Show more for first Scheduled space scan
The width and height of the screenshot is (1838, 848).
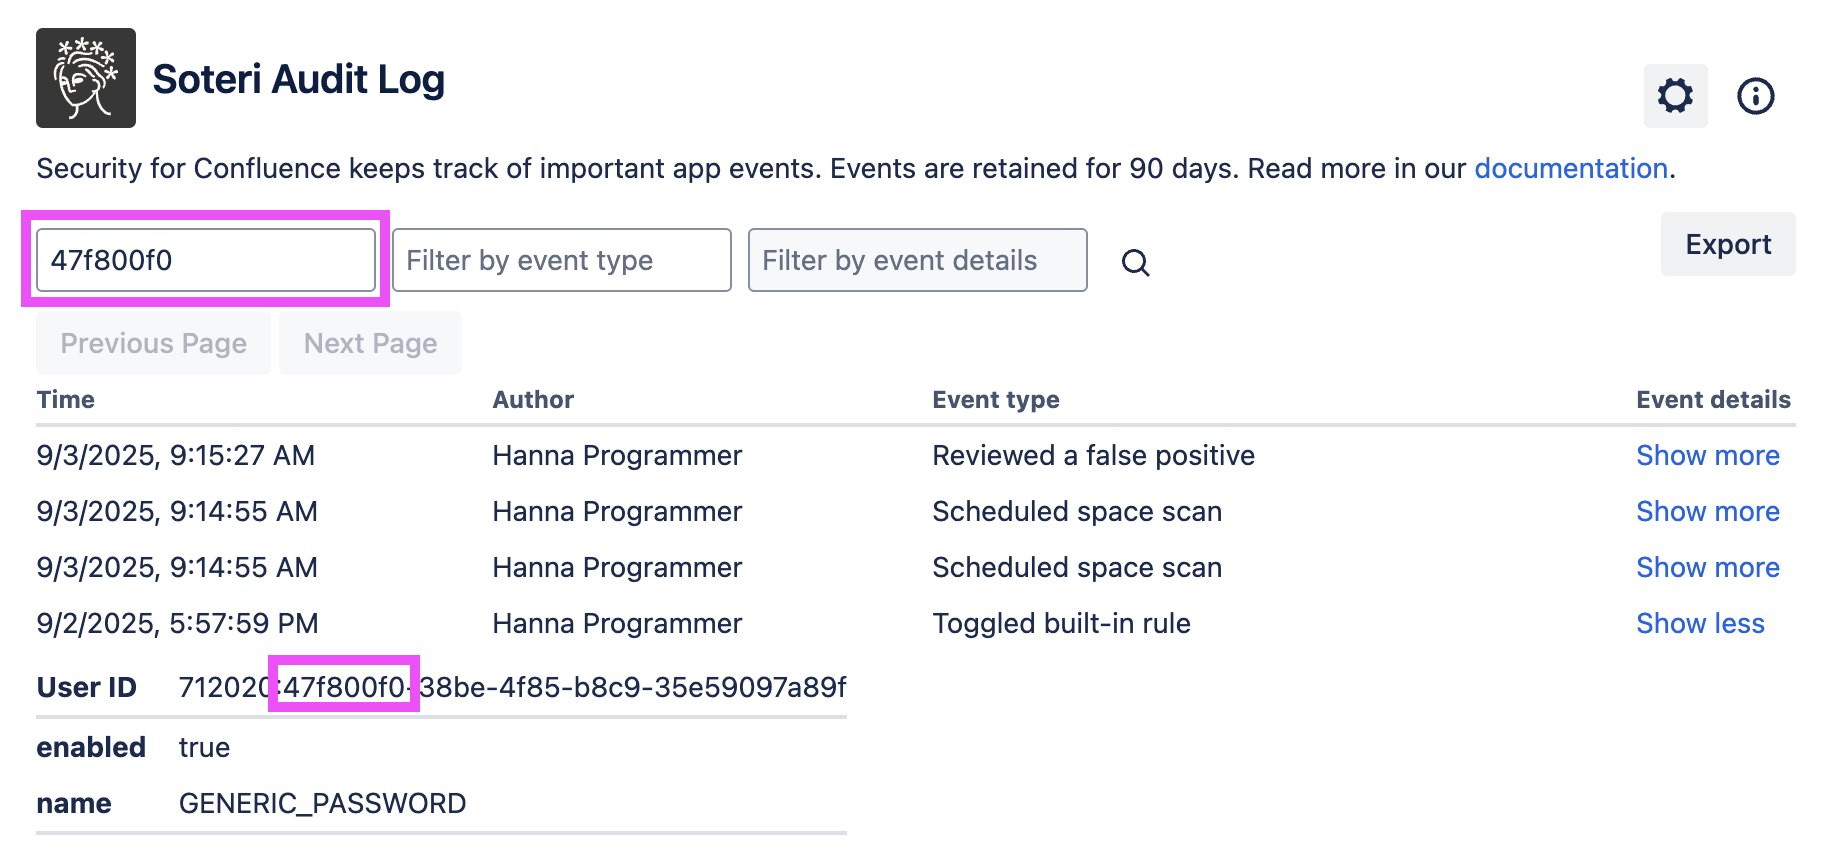1707,511
